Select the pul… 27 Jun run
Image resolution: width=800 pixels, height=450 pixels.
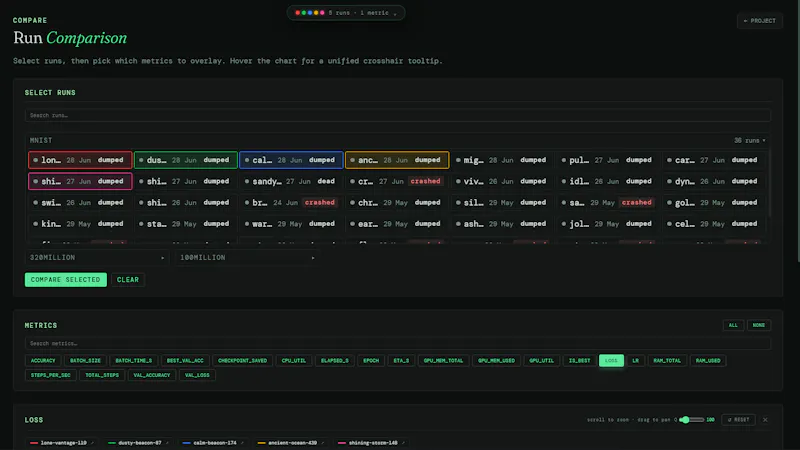pos(608,160)
